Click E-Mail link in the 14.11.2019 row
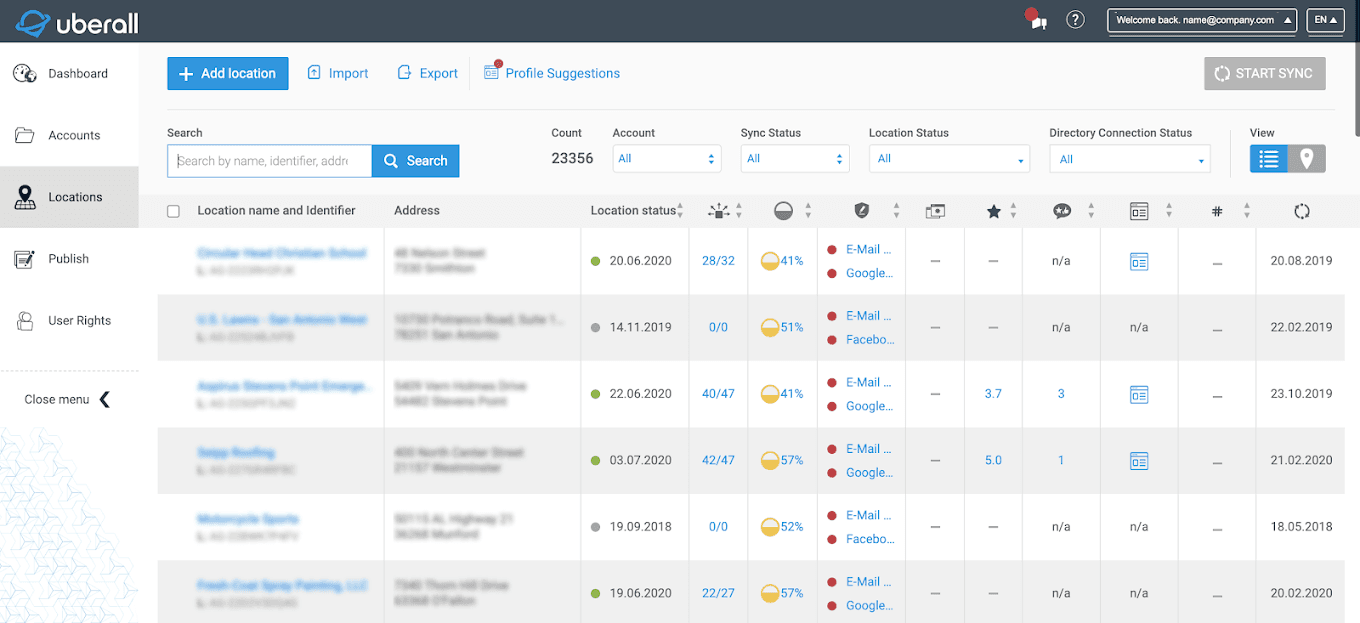 (869, 316)
